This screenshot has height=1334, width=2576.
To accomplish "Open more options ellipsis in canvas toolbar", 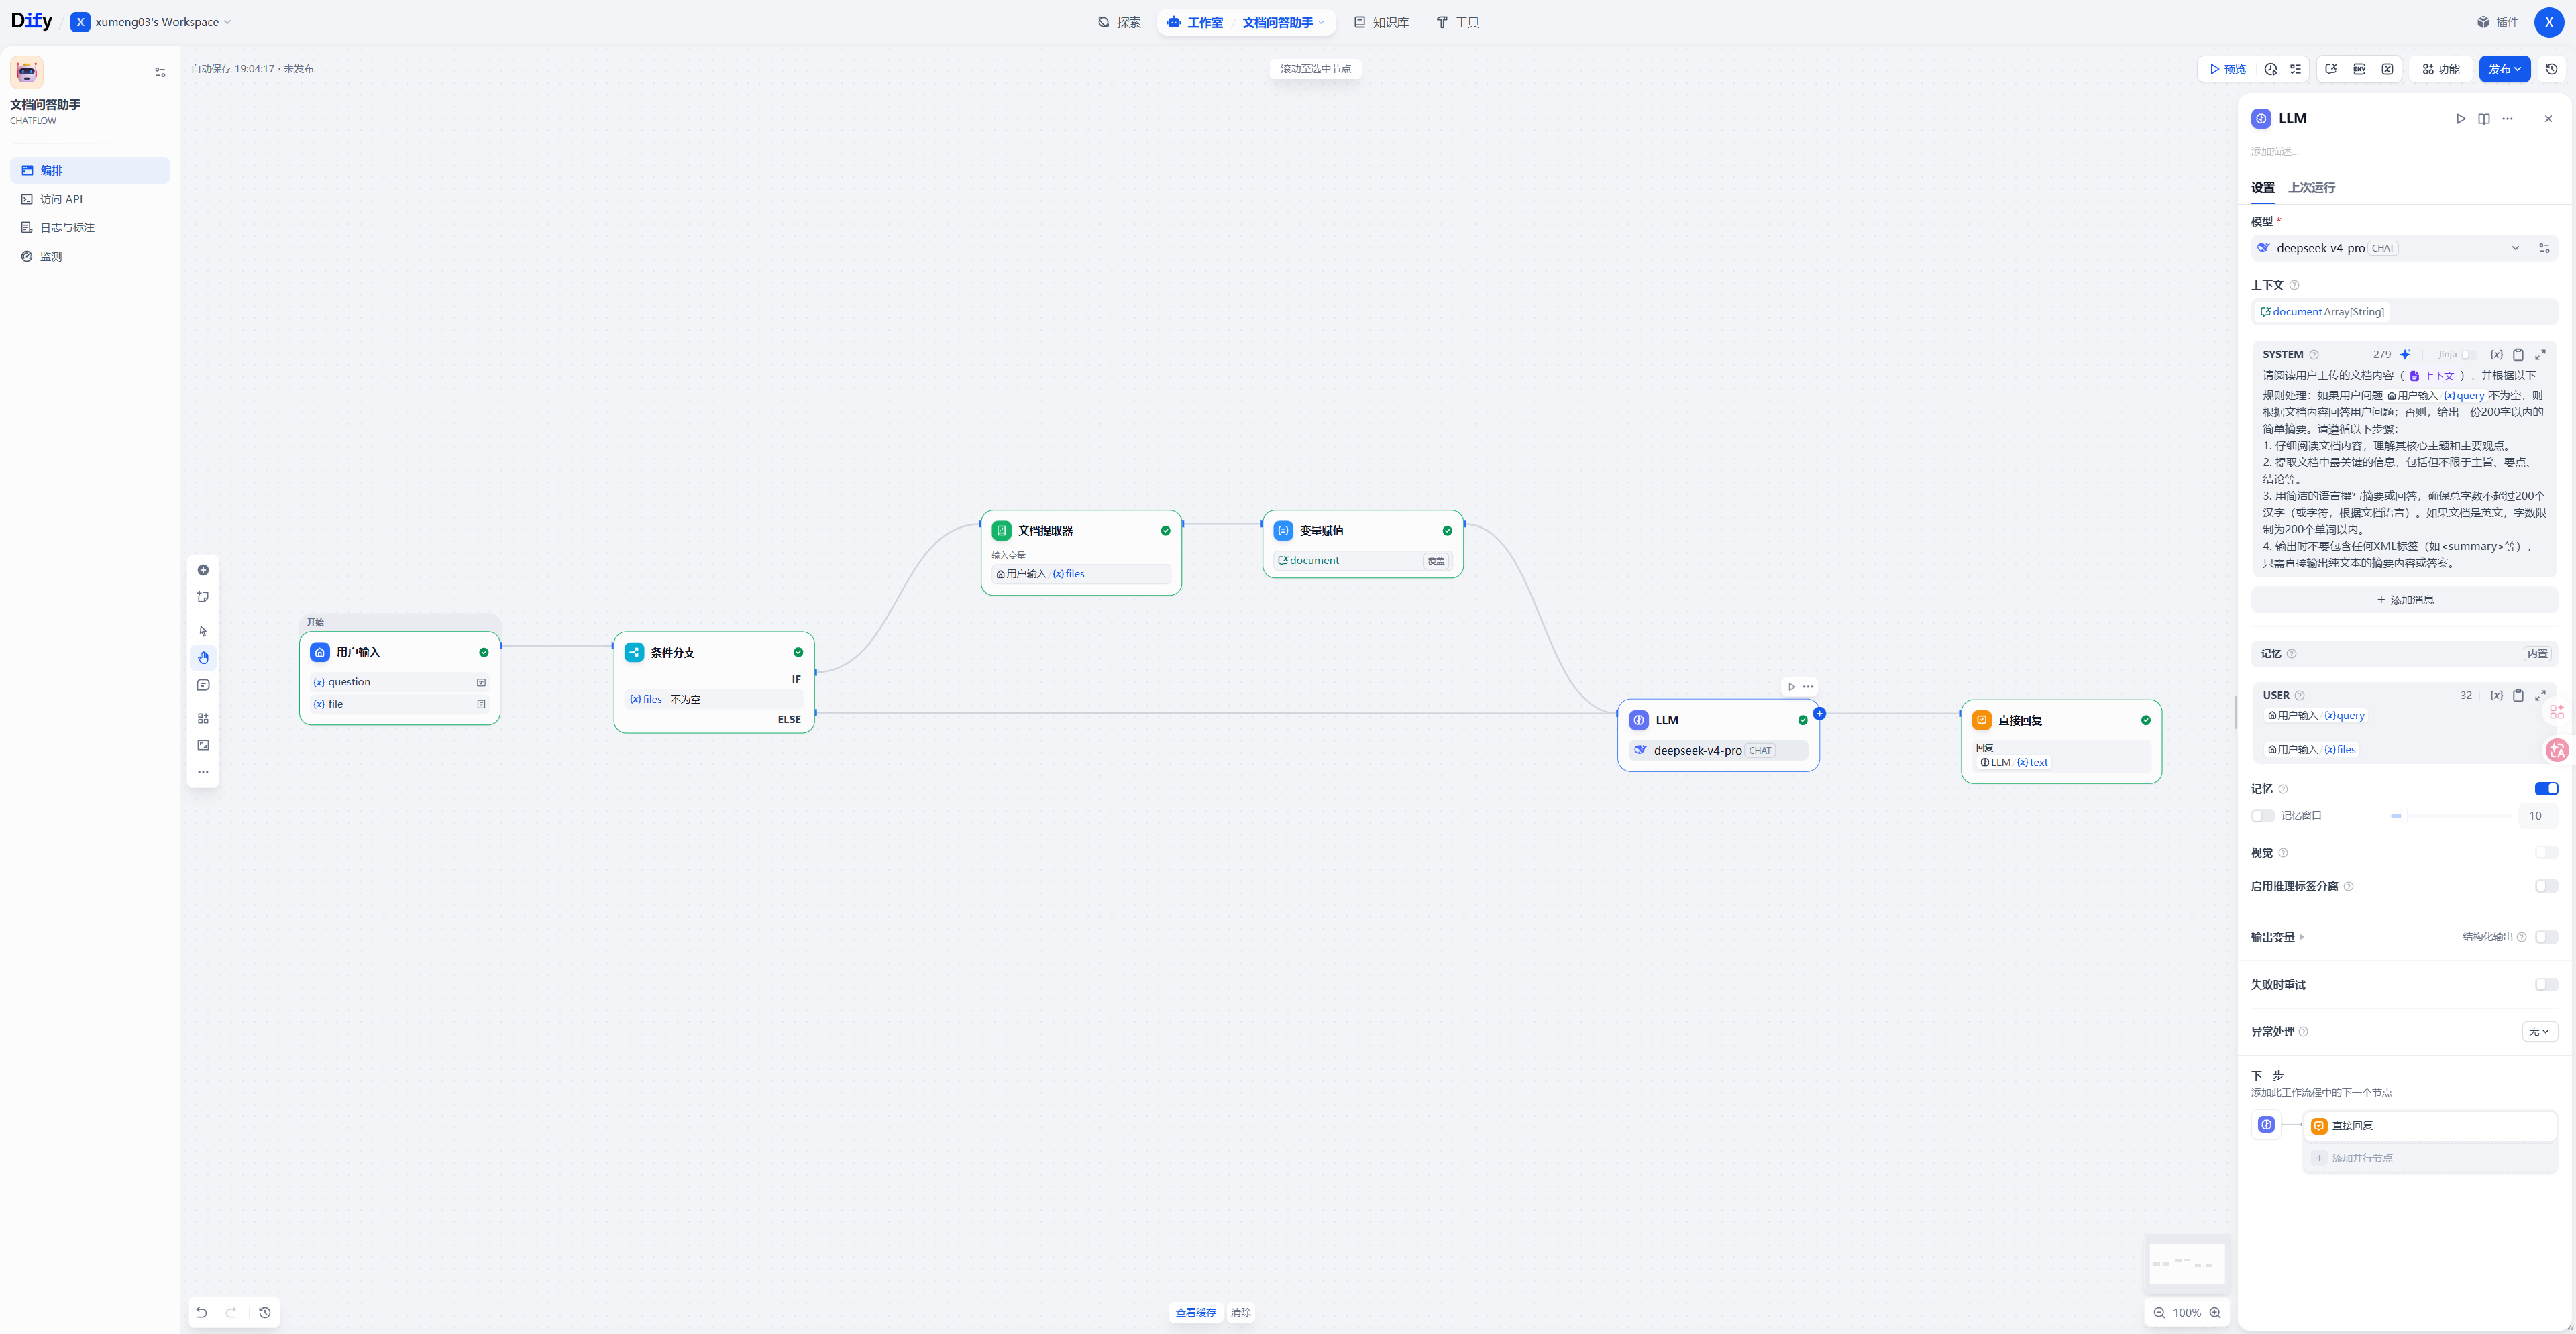I will pos(203,772).
